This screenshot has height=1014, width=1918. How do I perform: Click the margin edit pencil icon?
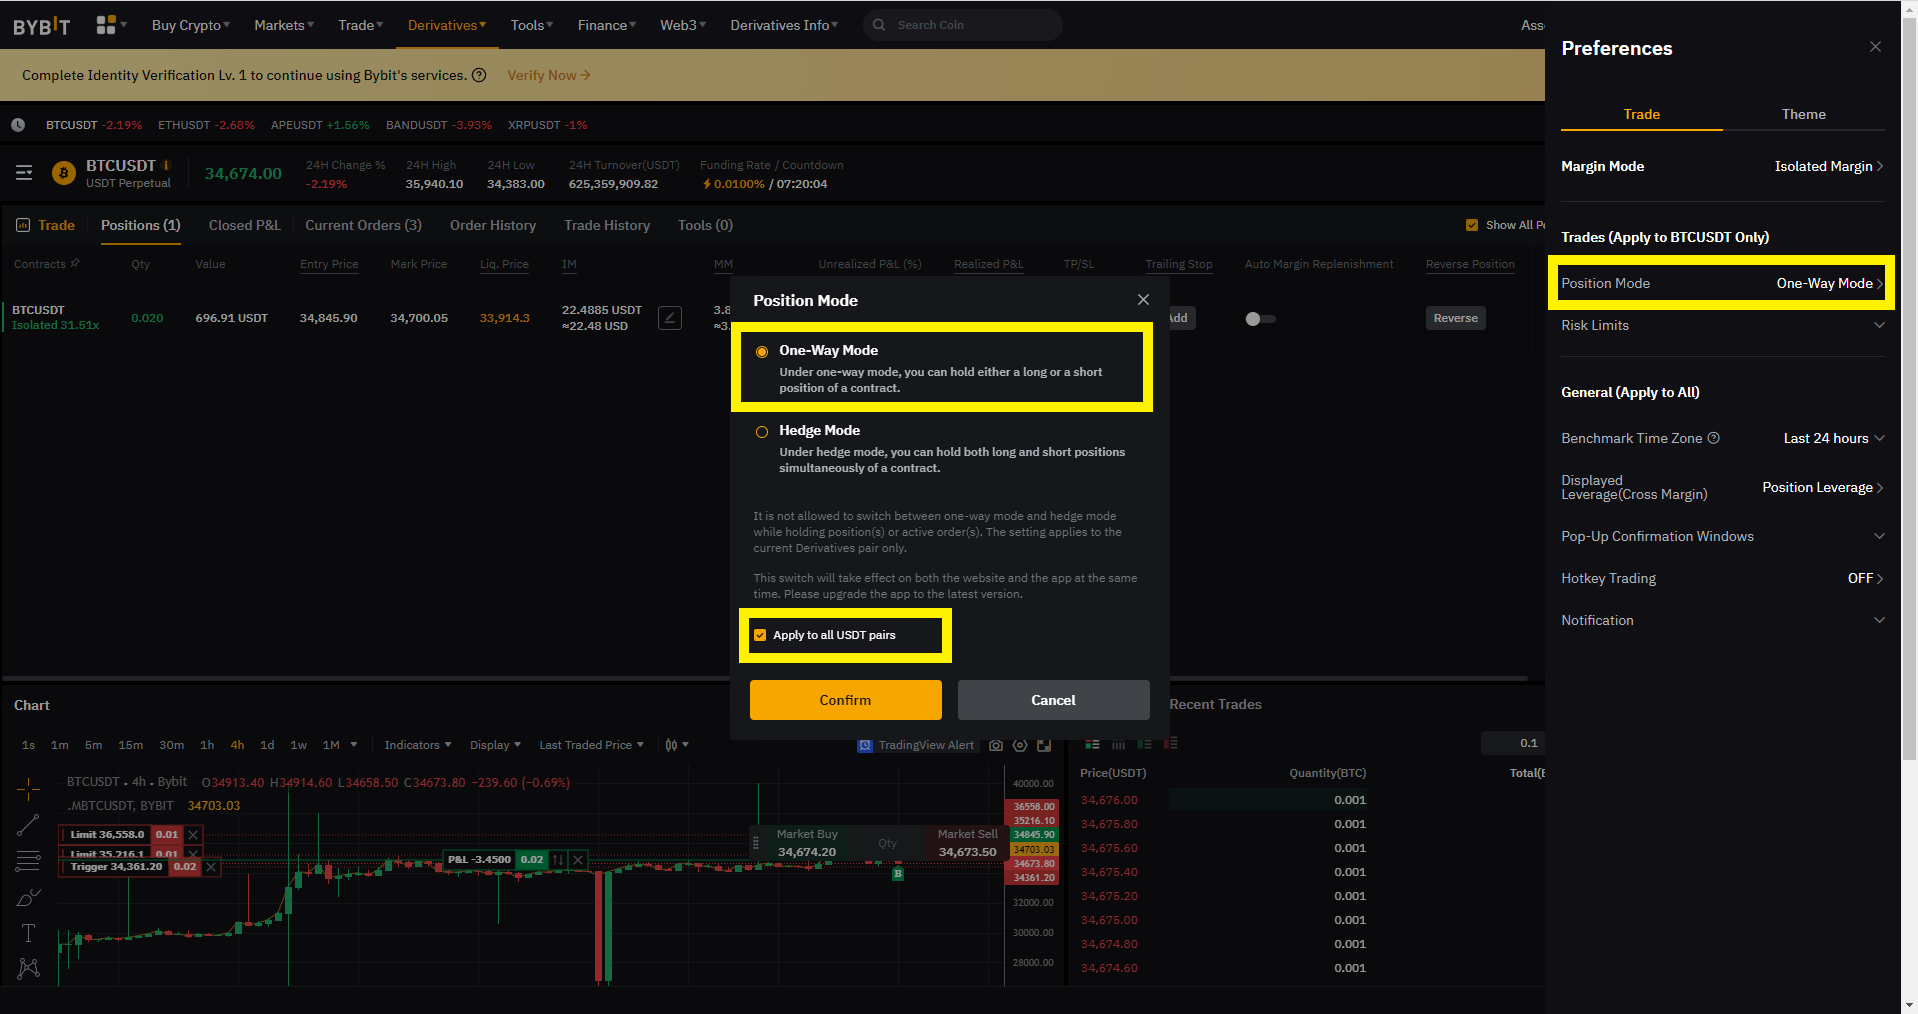click(670, 318)
